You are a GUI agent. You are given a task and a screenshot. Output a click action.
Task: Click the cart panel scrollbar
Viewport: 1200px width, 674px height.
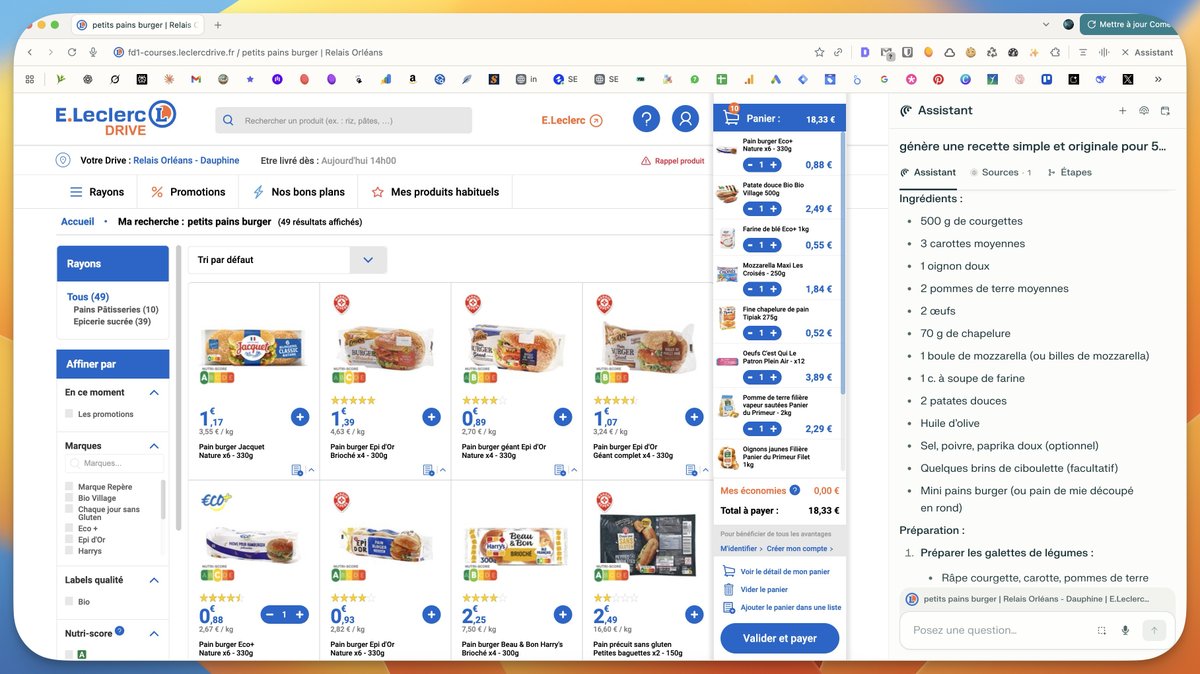[x=843, y=262]
